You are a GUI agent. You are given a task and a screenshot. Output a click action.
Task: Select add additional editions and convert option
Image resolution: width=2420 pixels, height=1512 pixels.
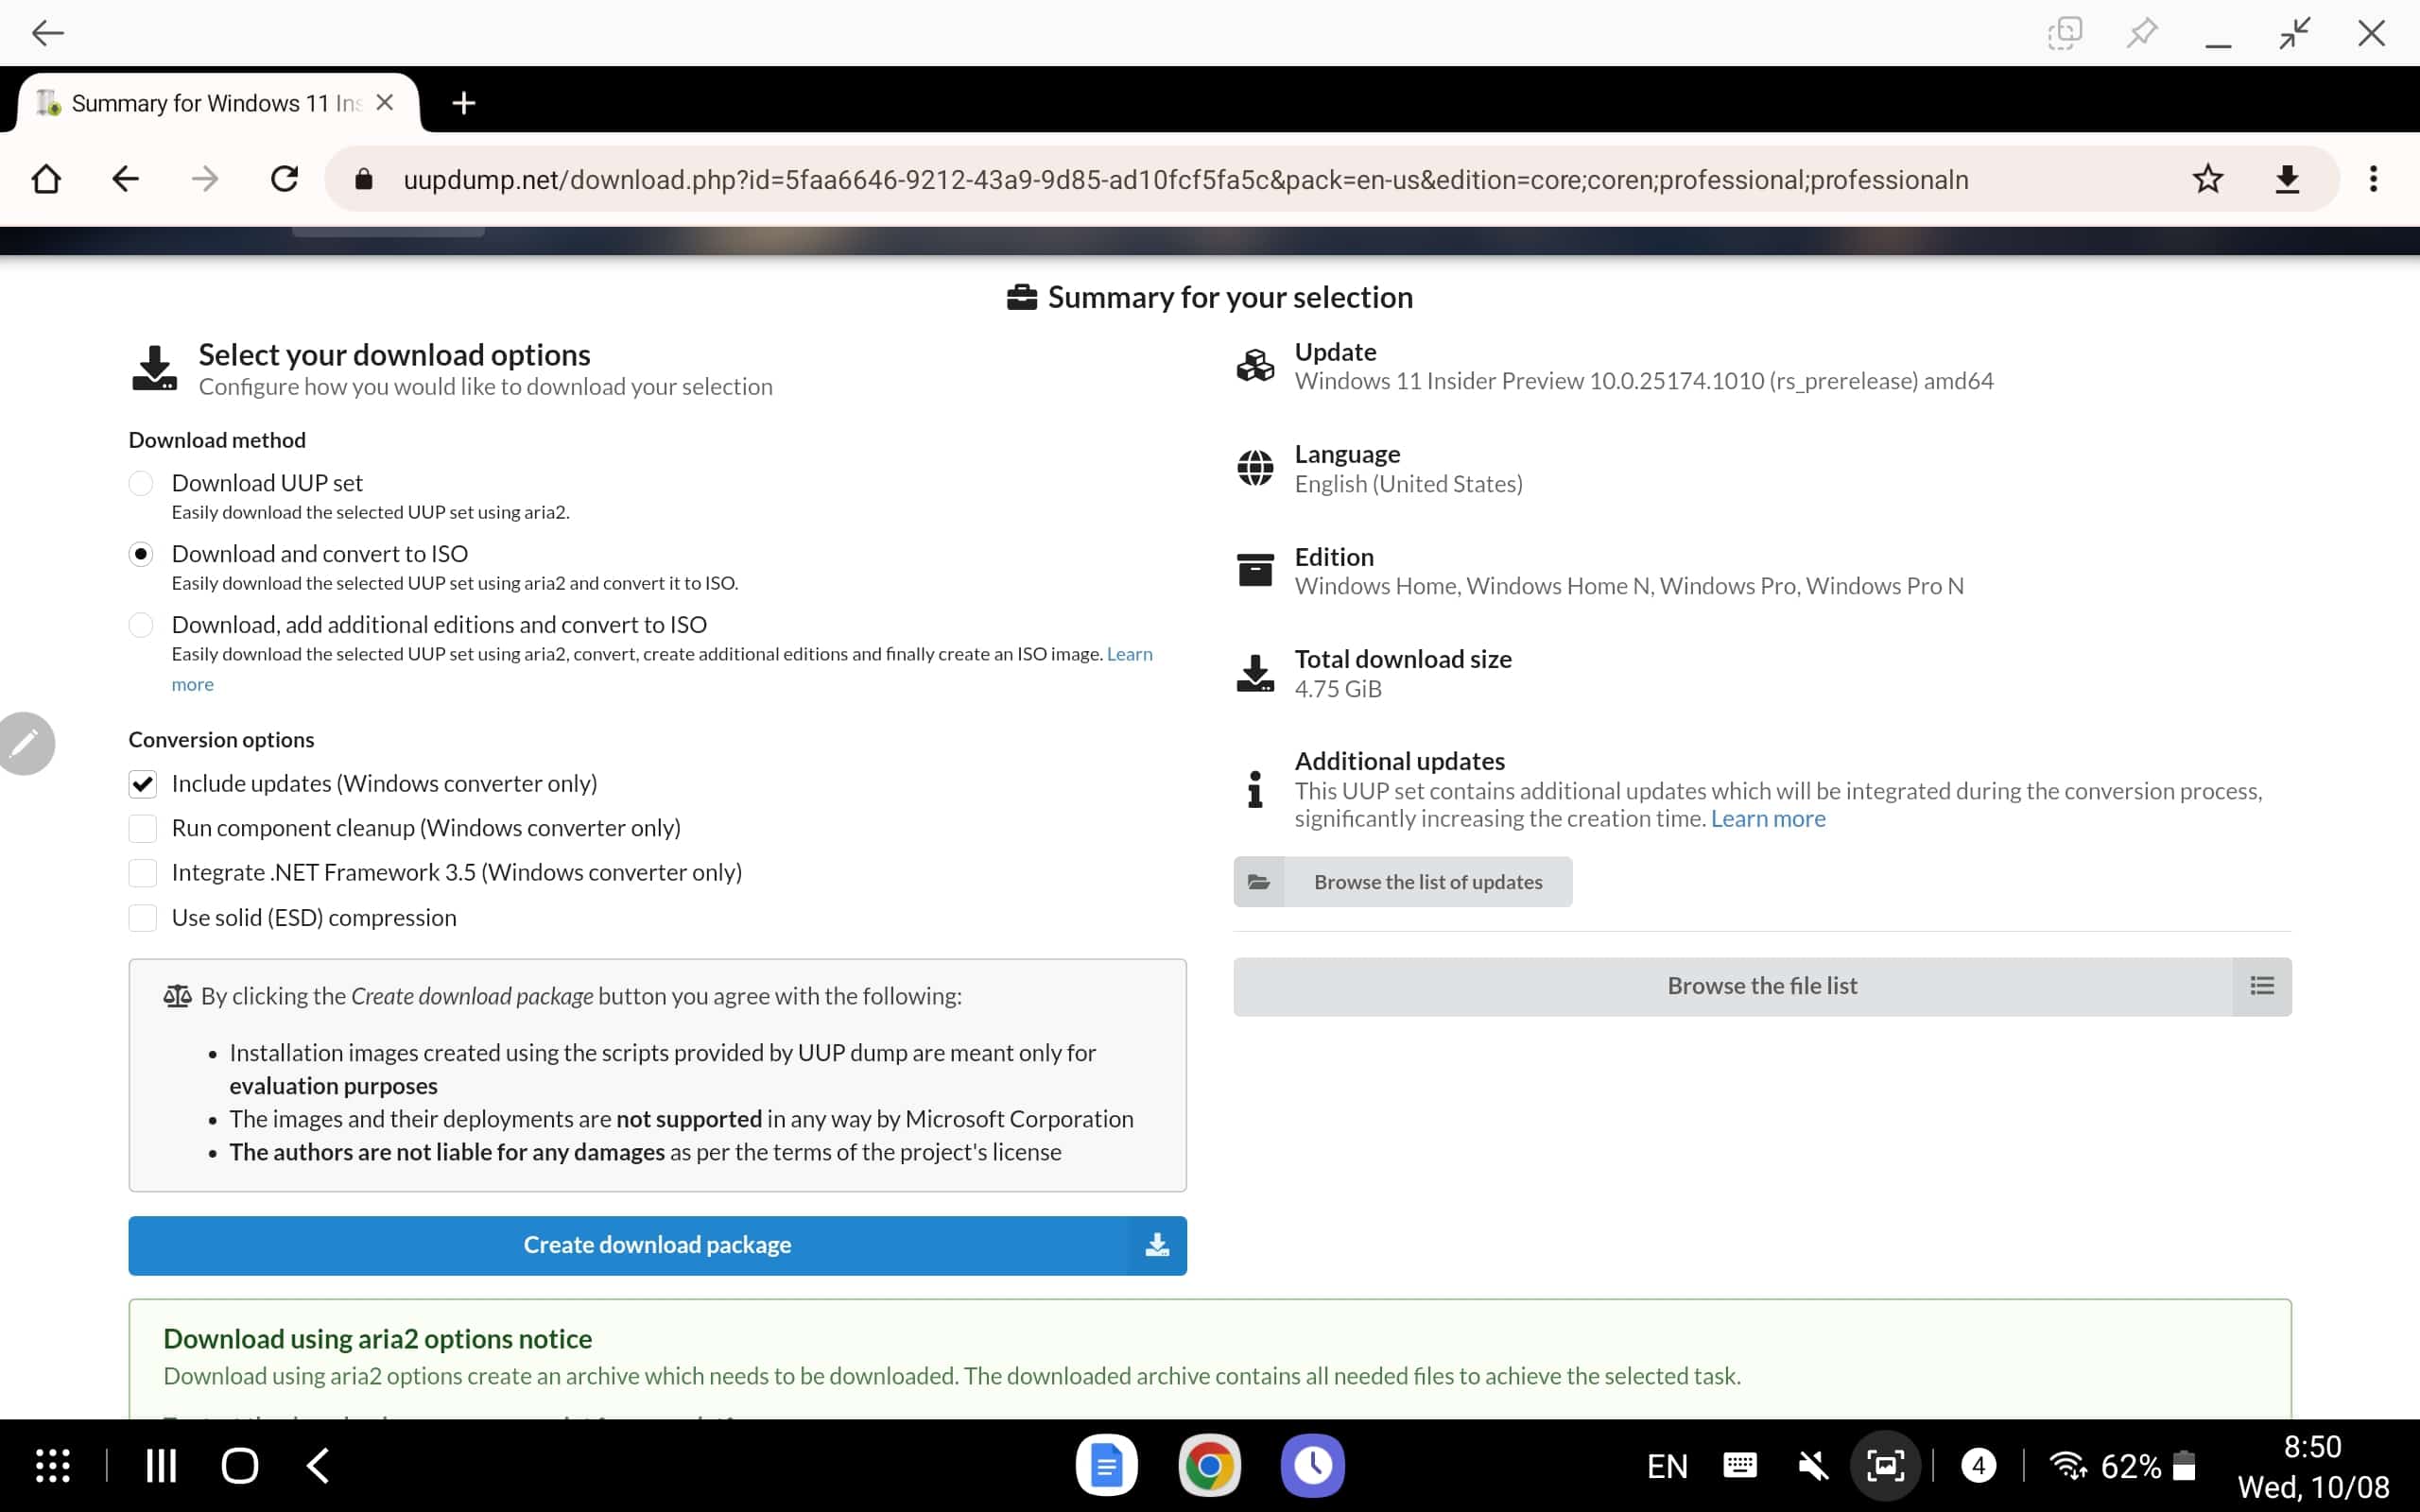pyautogui.click(x=141, y=625)
